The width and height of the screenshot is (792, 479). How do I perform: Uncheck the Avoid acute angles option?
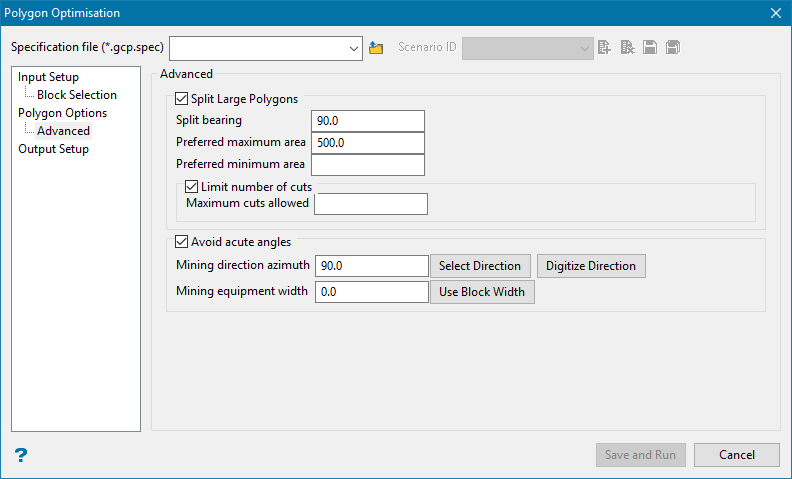[181, 241]
